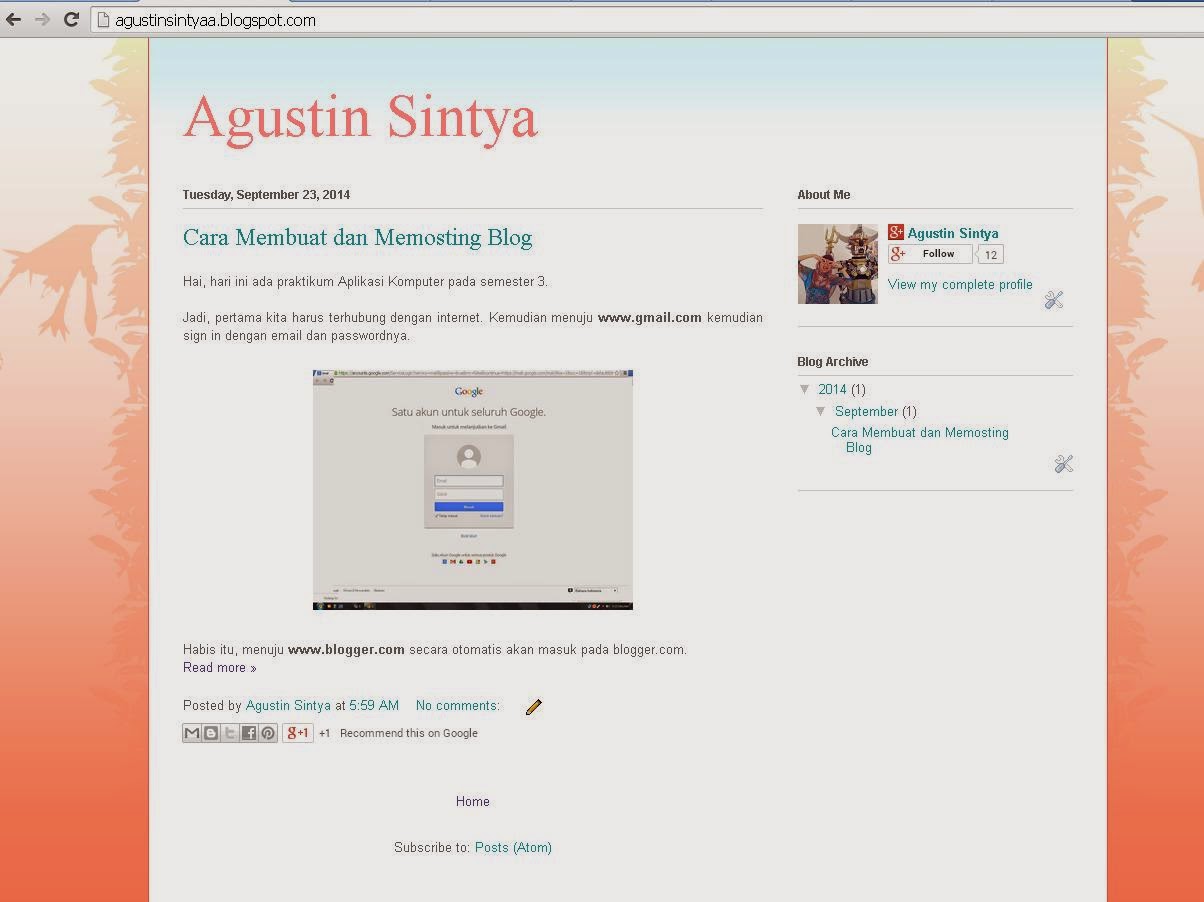Select the bold www.blogger.com text in the post
The width and height of the screenshot is (1204, 902).
346,650
